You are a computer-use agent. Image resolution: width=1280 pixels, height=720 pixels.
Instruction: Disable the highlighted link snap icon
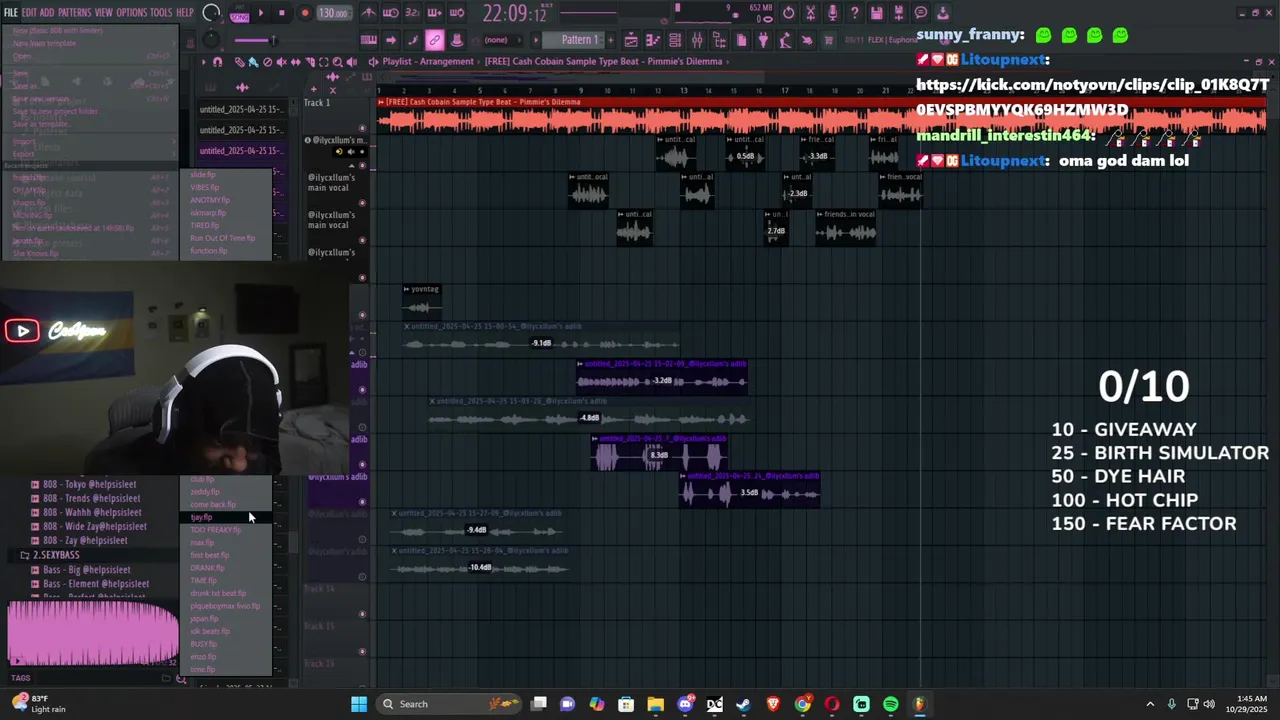(x=434, y=40)
